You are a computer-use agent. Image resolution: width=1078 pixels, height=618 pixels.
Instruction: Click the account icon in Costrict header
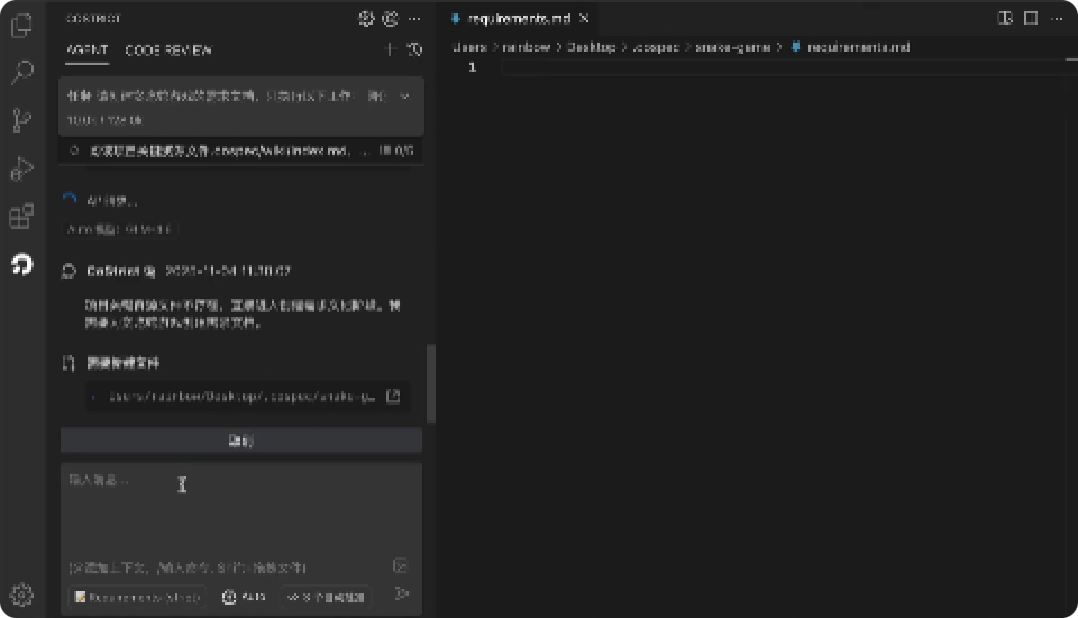390,19
